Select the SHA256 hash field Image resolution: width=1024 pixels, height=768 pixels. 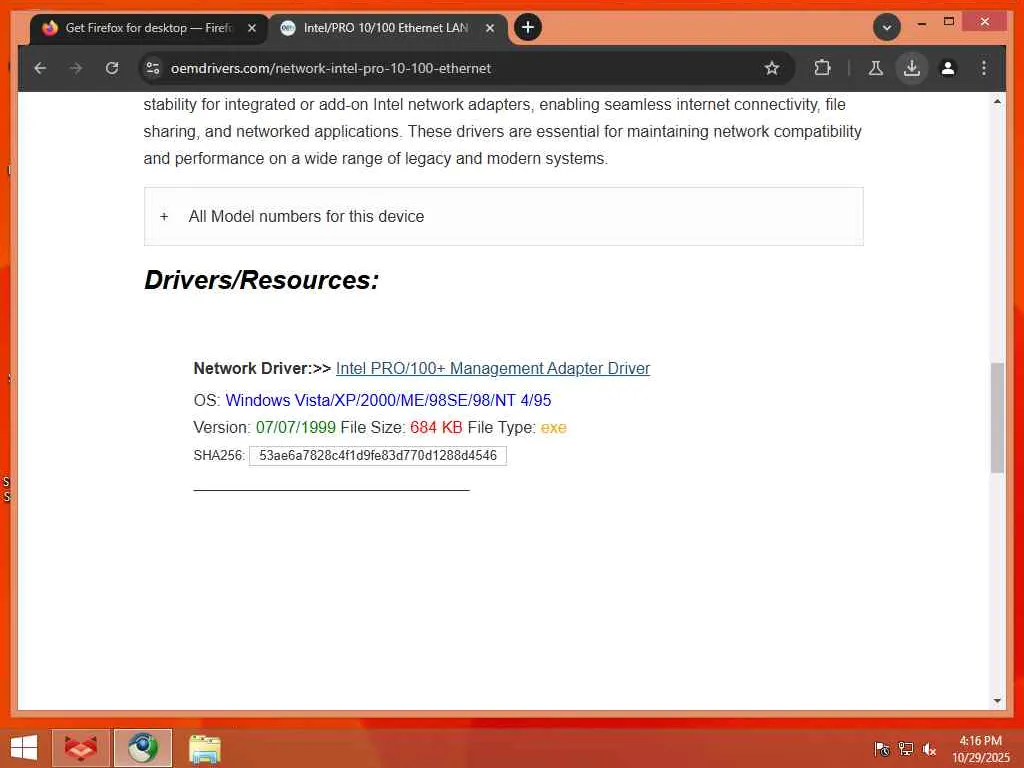377,456
